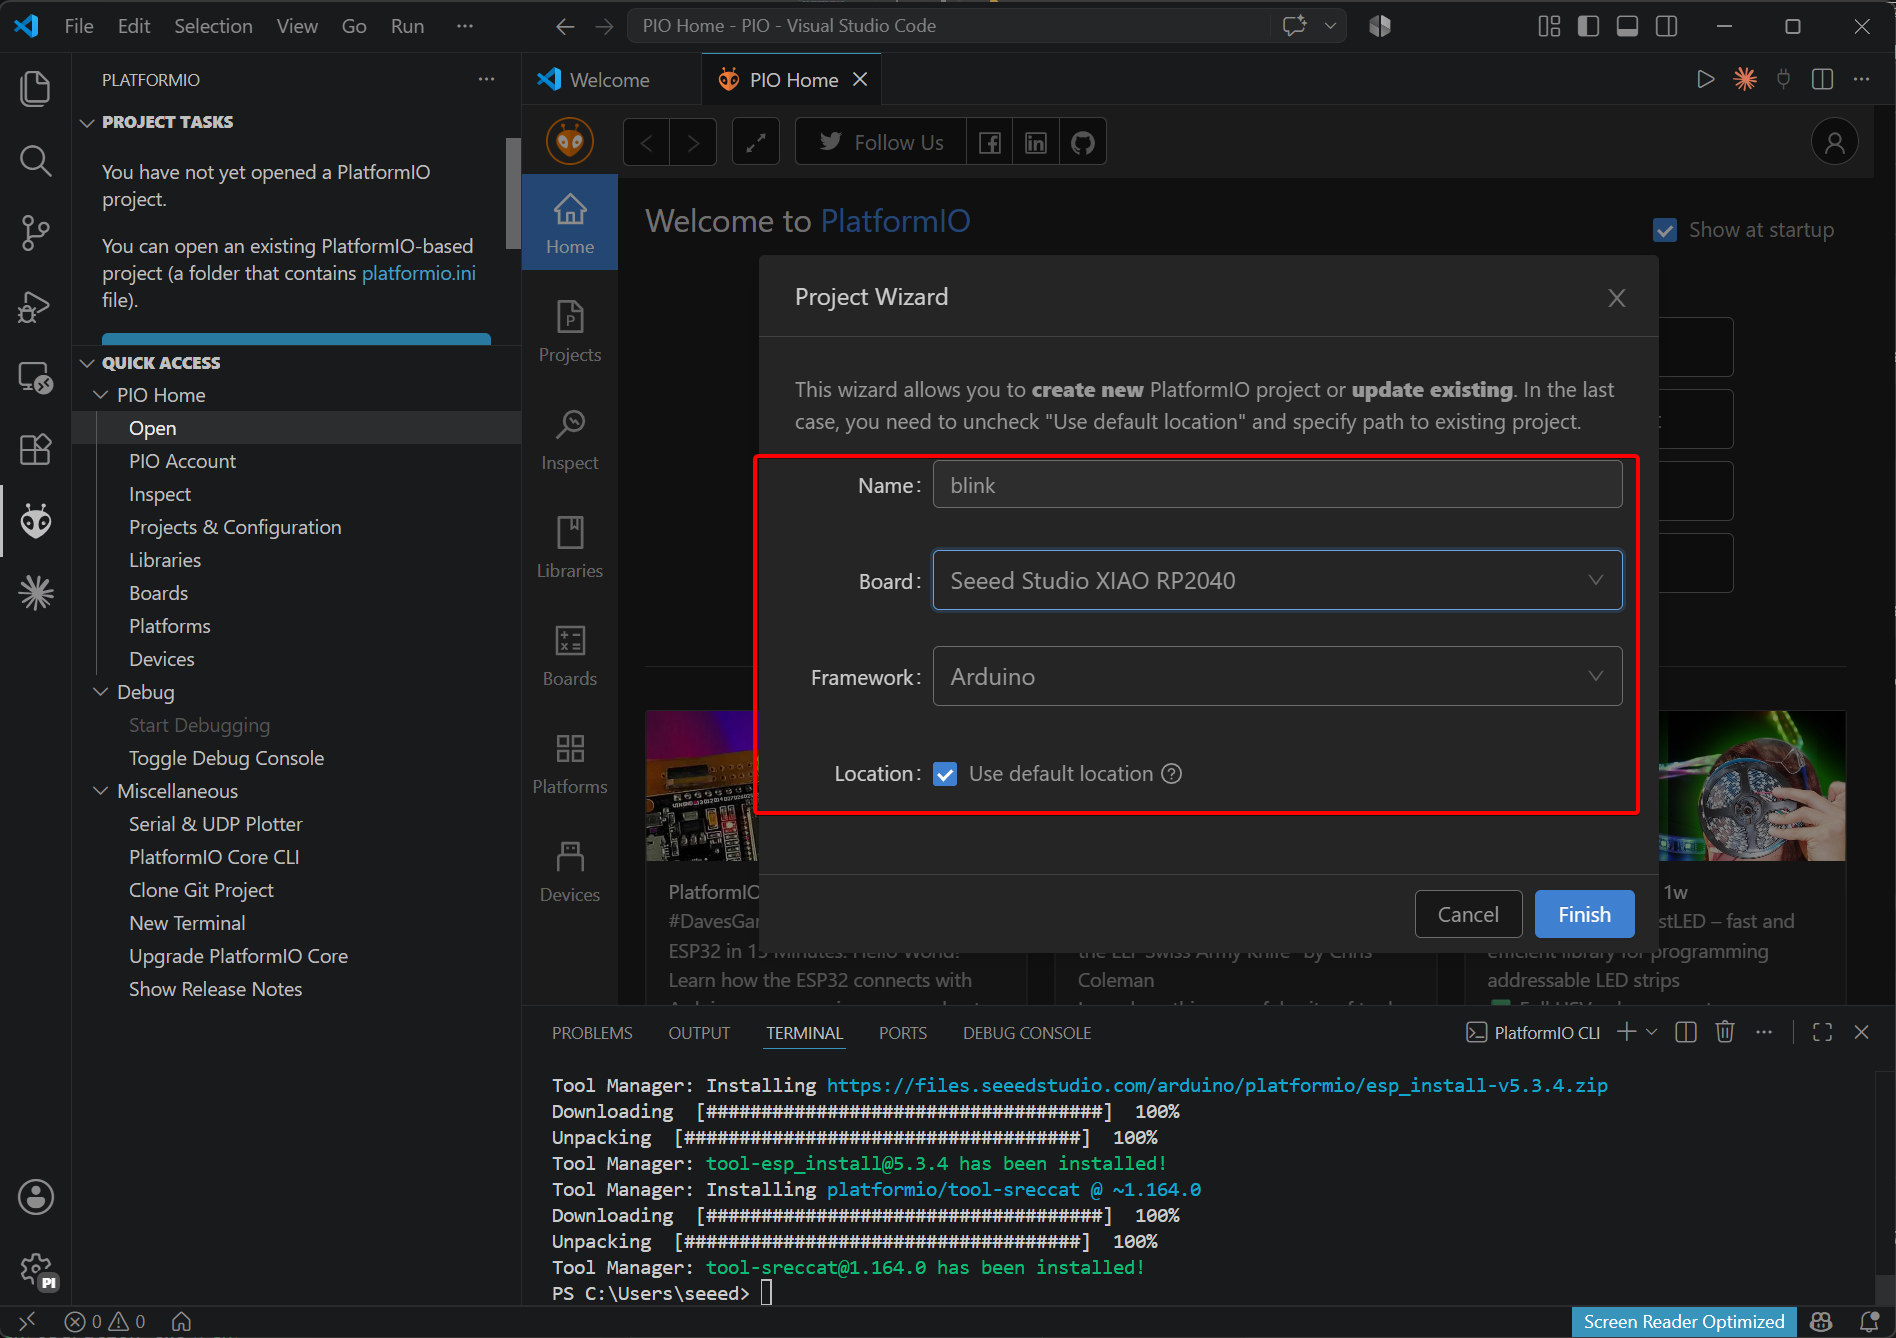The width and height of the screenshot is (1896, 1338).
Task: Open the launch profile dropdown beside new terminal
Action: point(1652,1032)
